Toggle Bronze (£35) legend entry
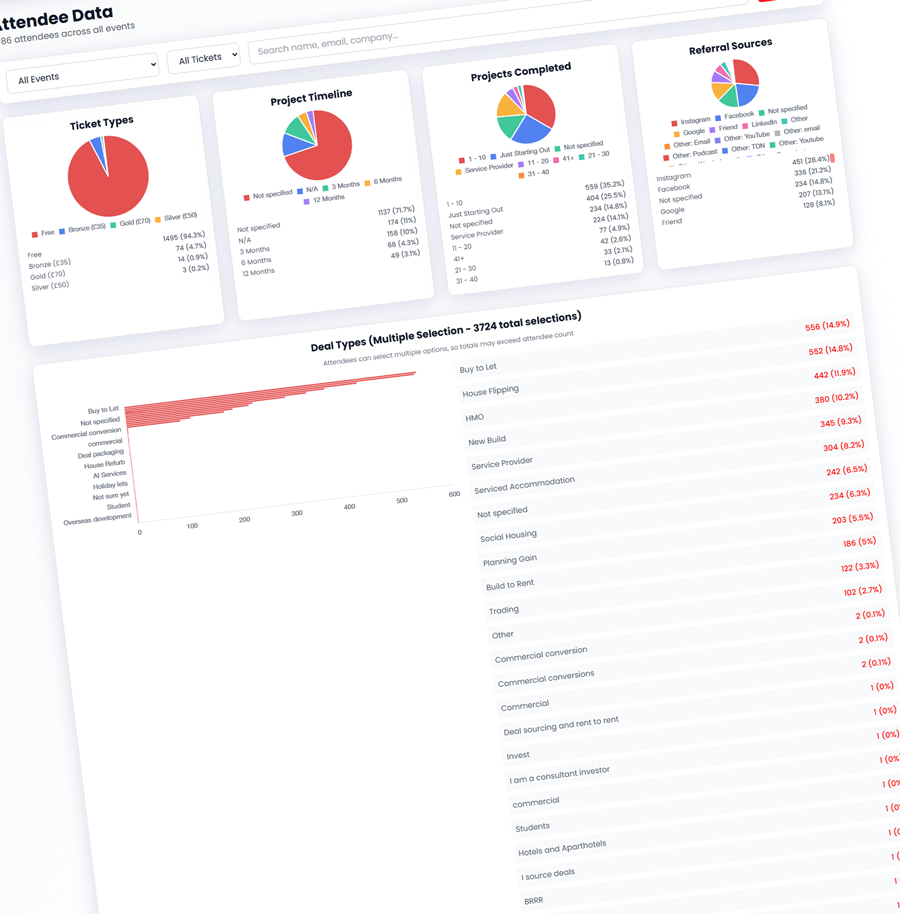Screen dimensions: 900x914 coord(82,229)
